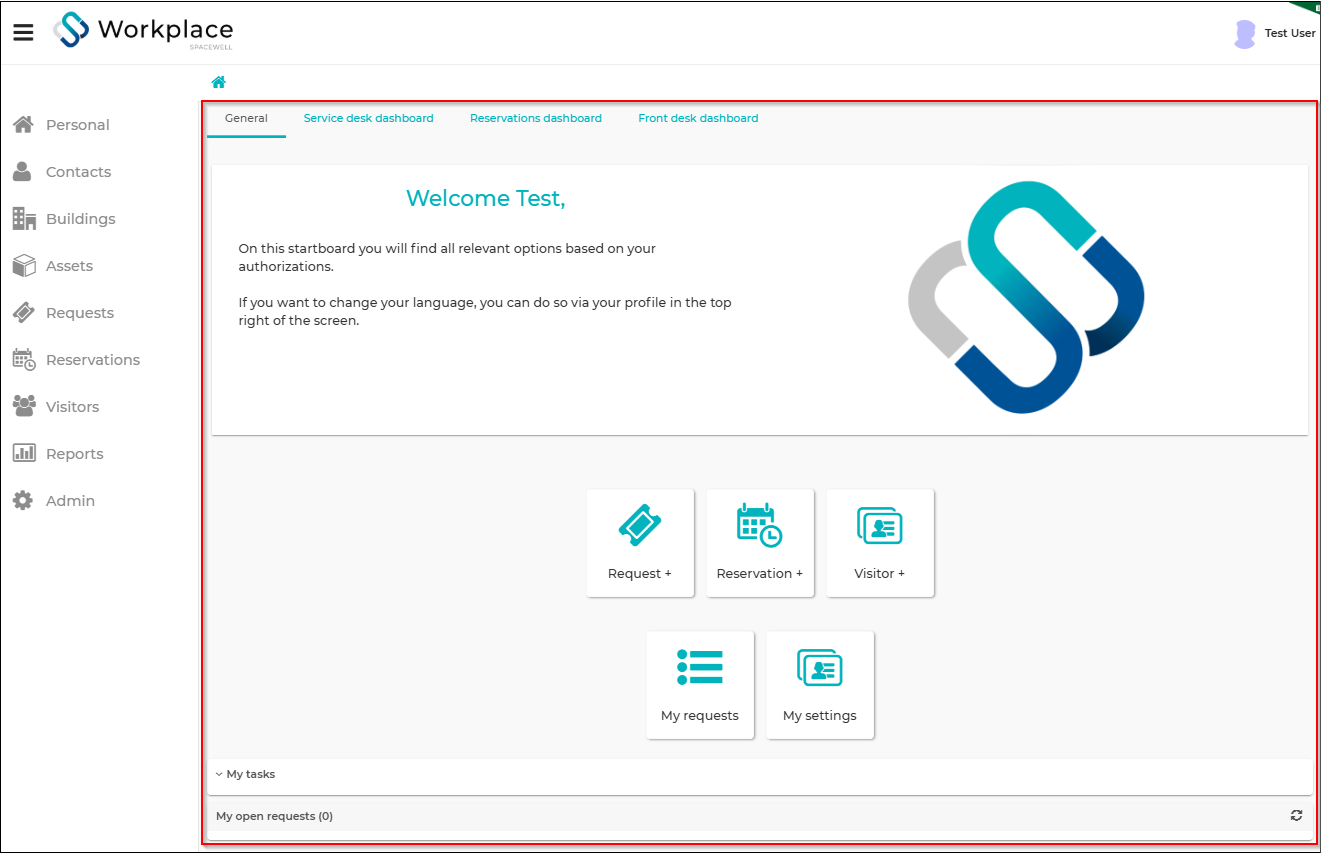
Task: Create a new request via Request + tile
Action: (640, 543)
